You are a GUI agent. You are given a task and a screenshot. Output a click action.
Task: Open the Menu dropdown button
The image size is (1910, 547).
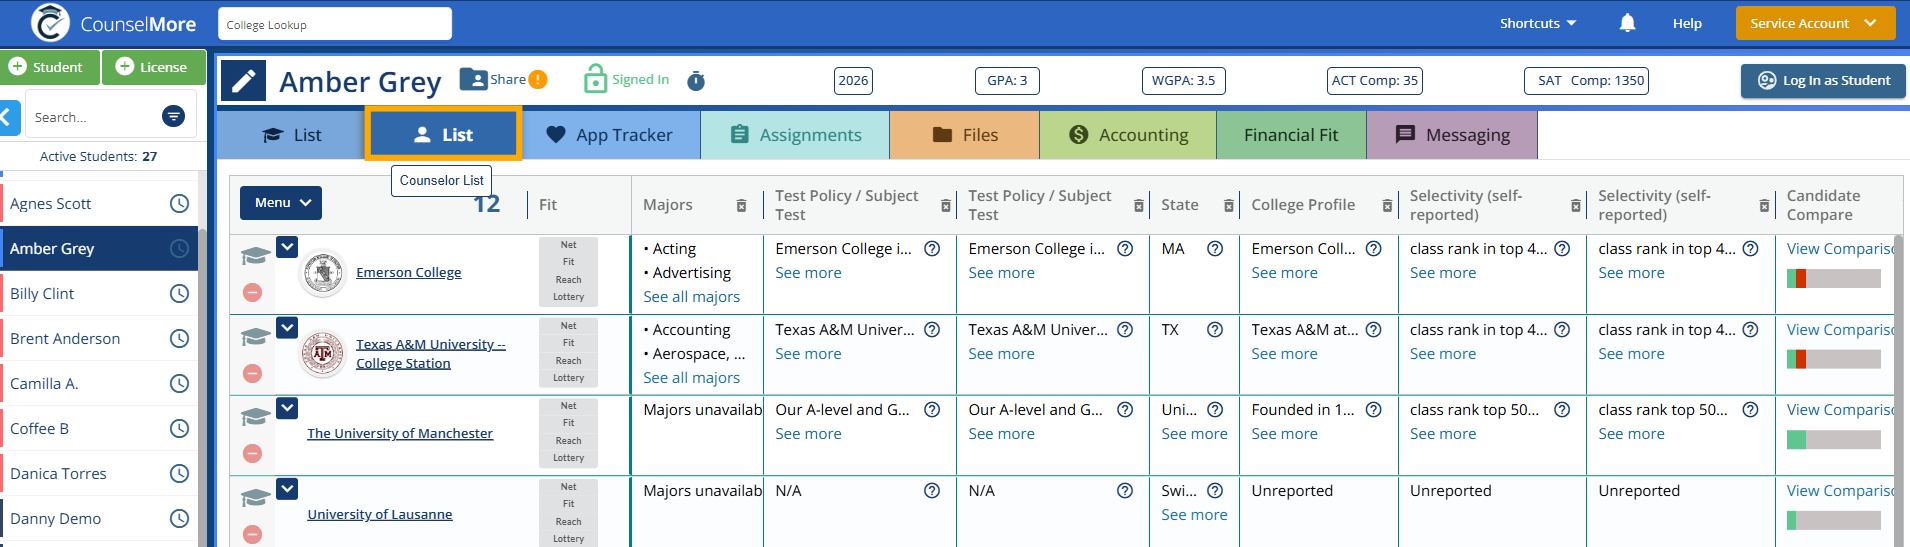pos(281,203)
